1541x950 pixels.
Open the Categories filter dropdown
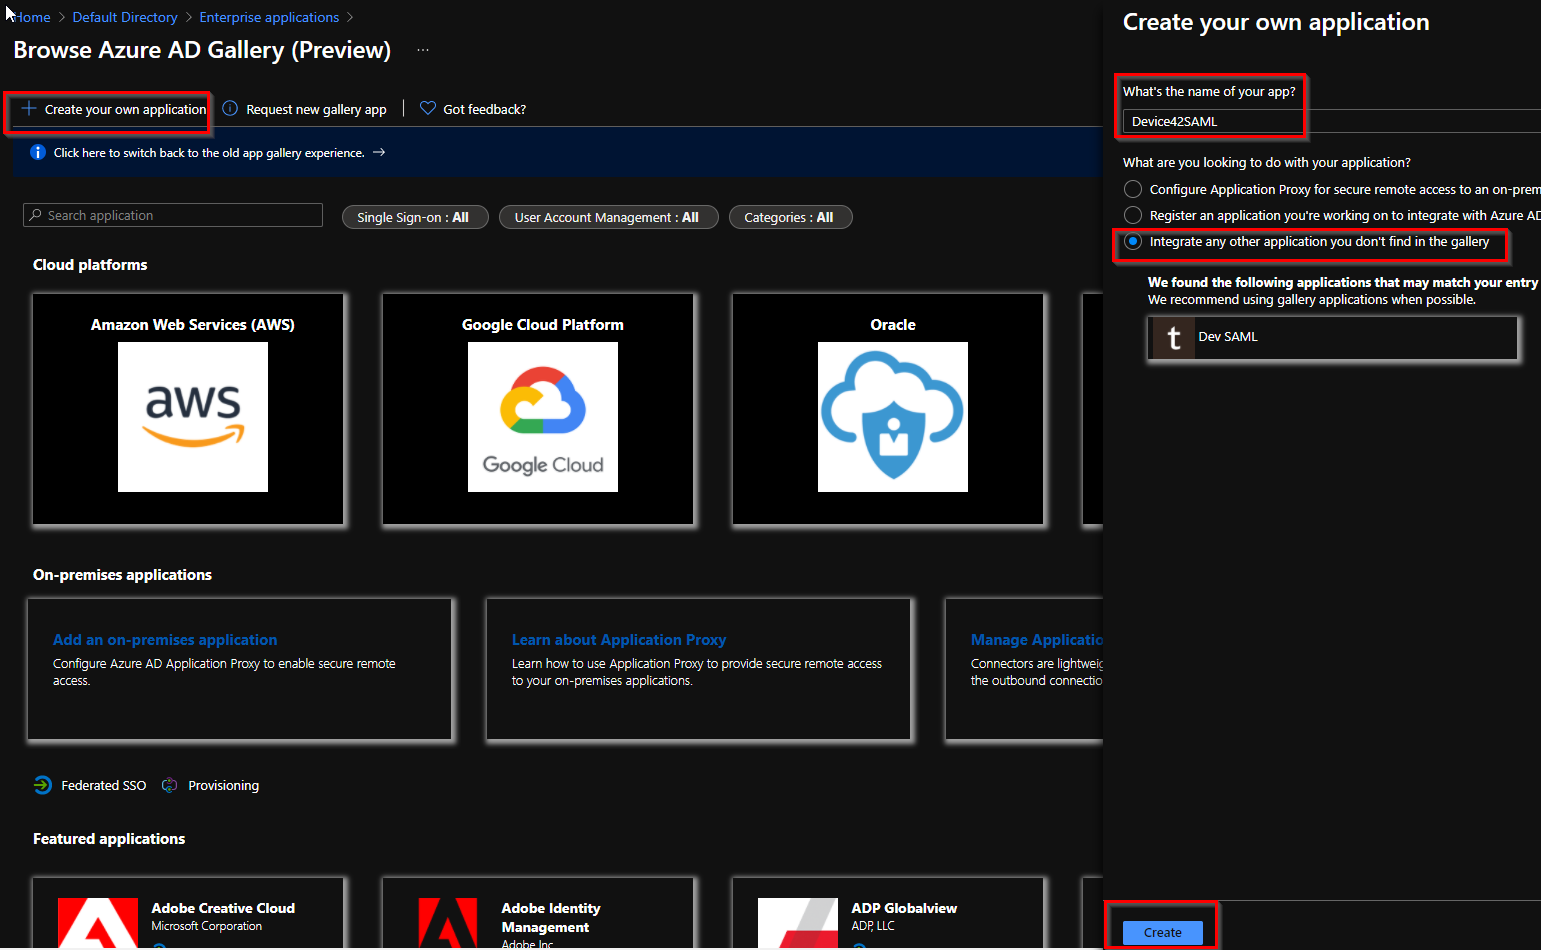[790, 217]
